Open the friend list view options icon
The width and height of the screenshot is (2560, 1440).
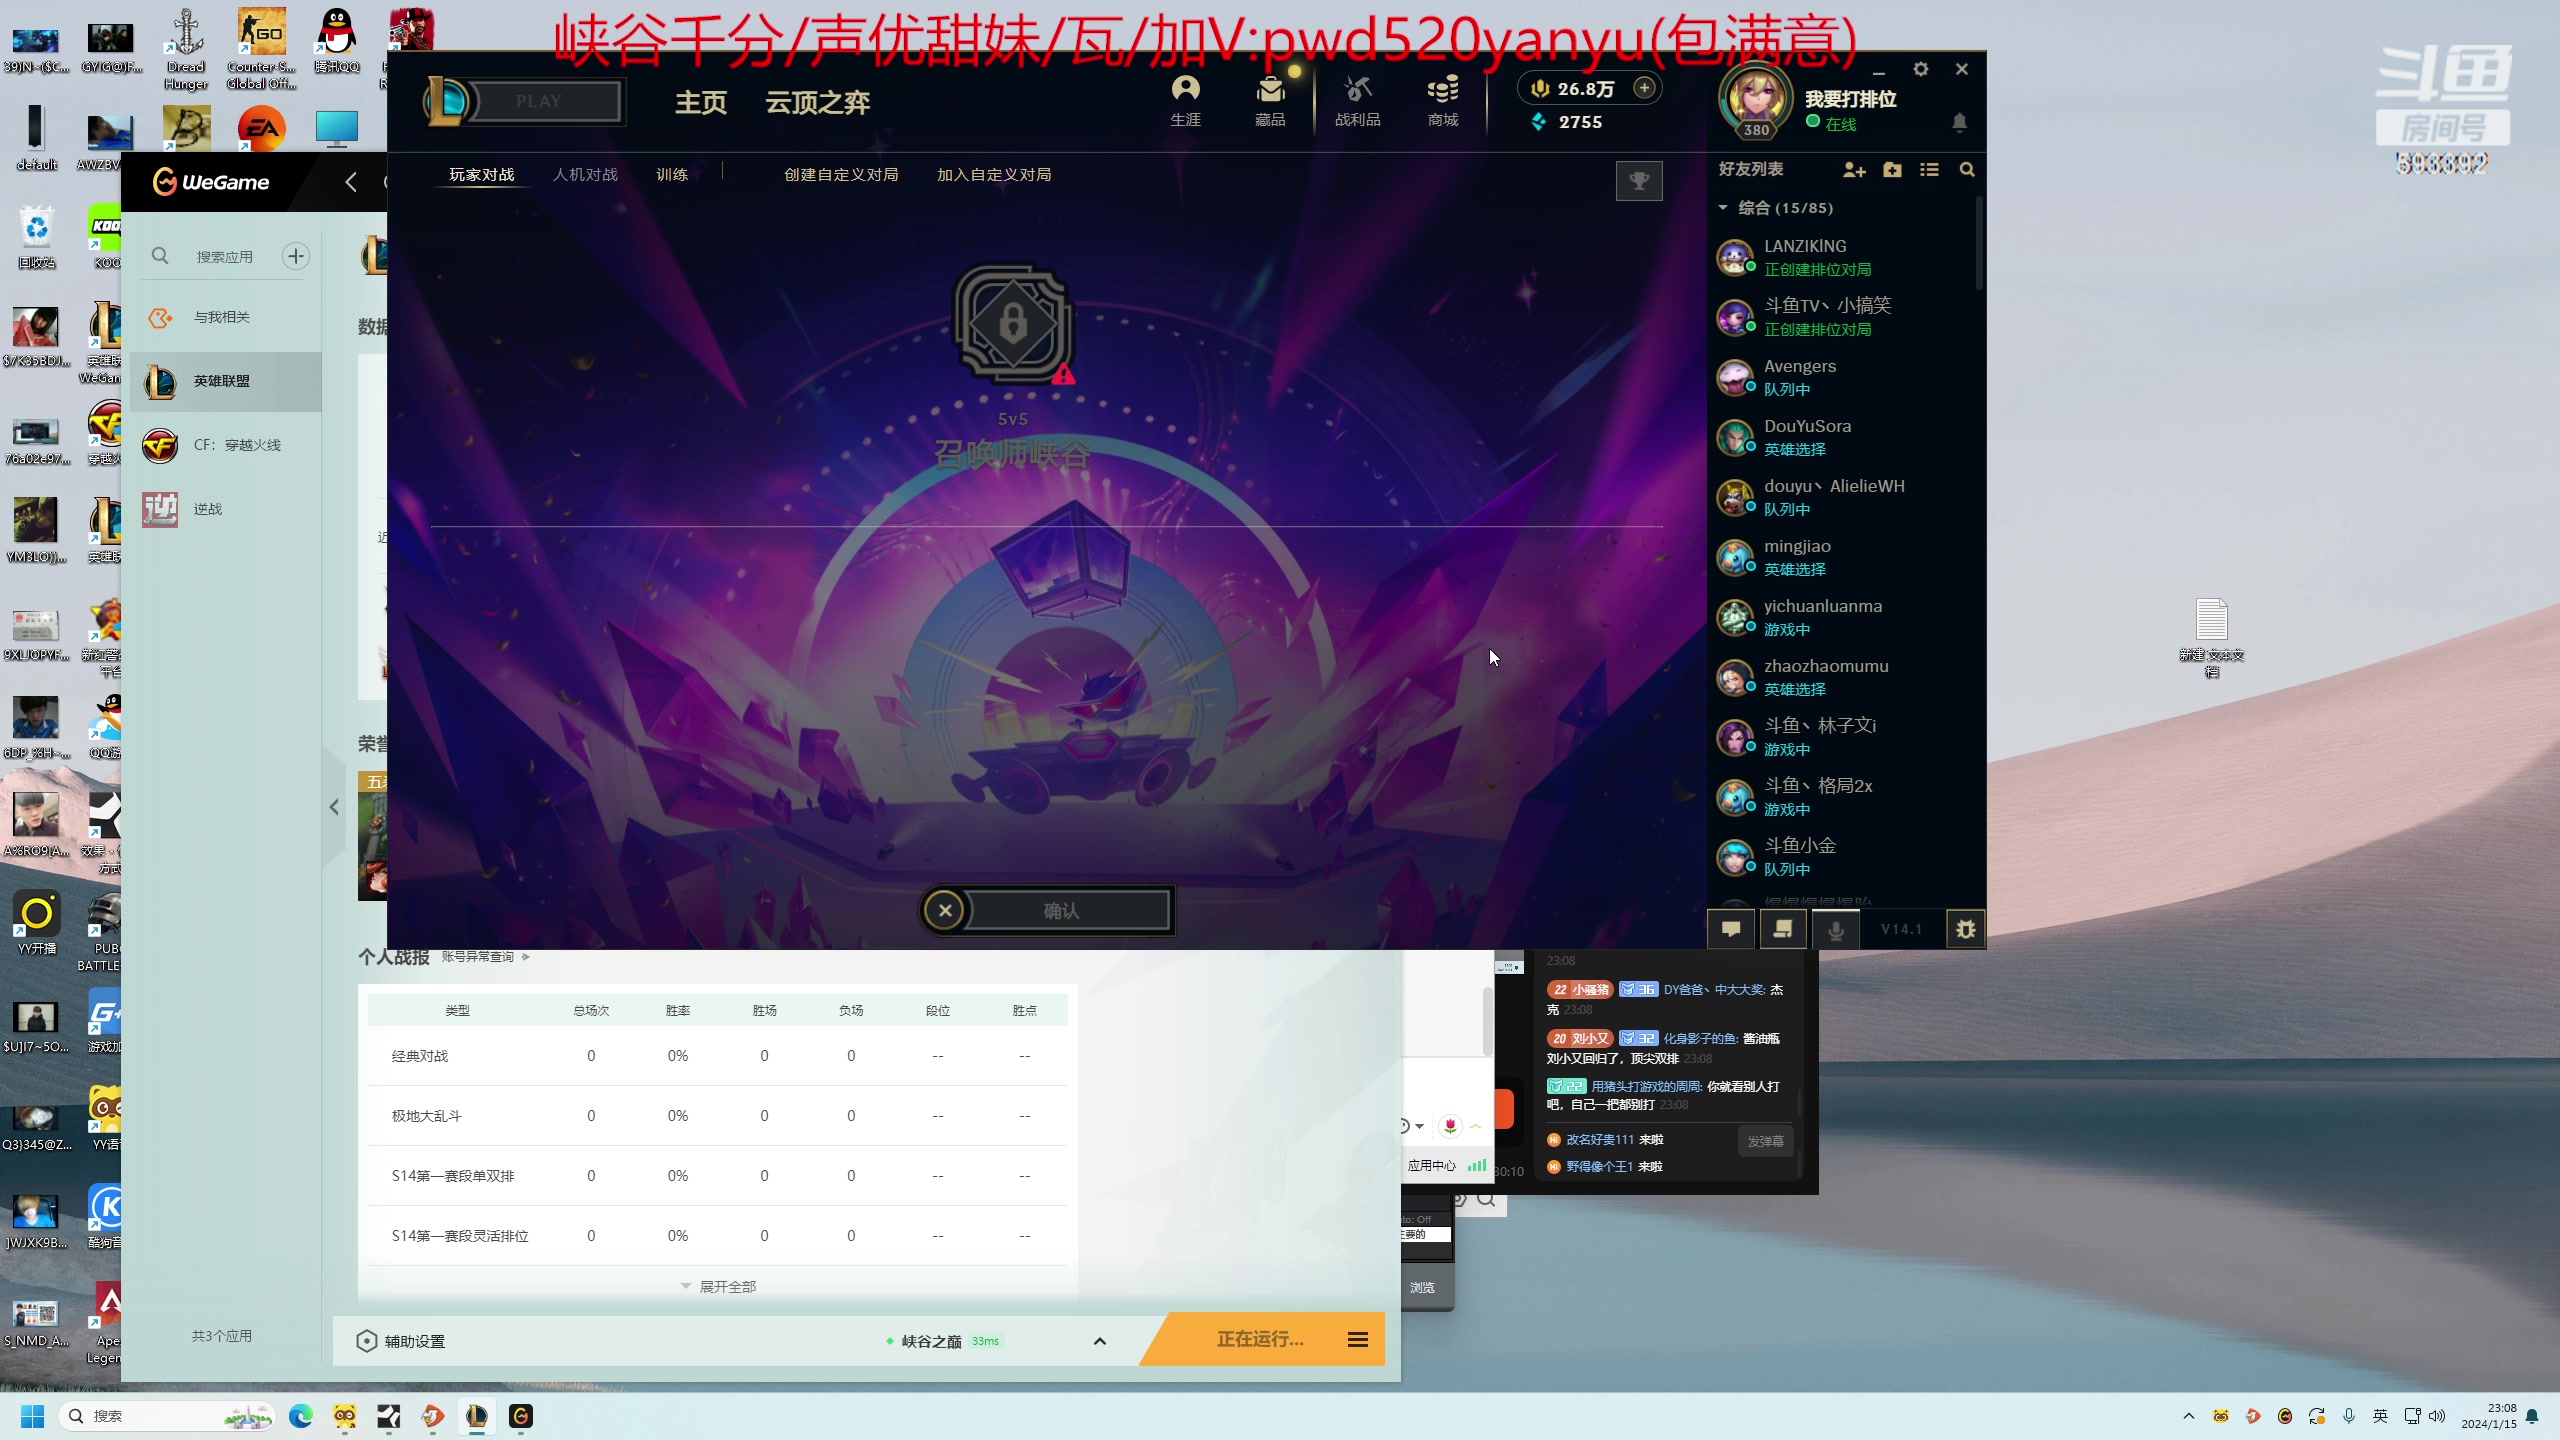pyautogui.click(x=1929, y=170)
